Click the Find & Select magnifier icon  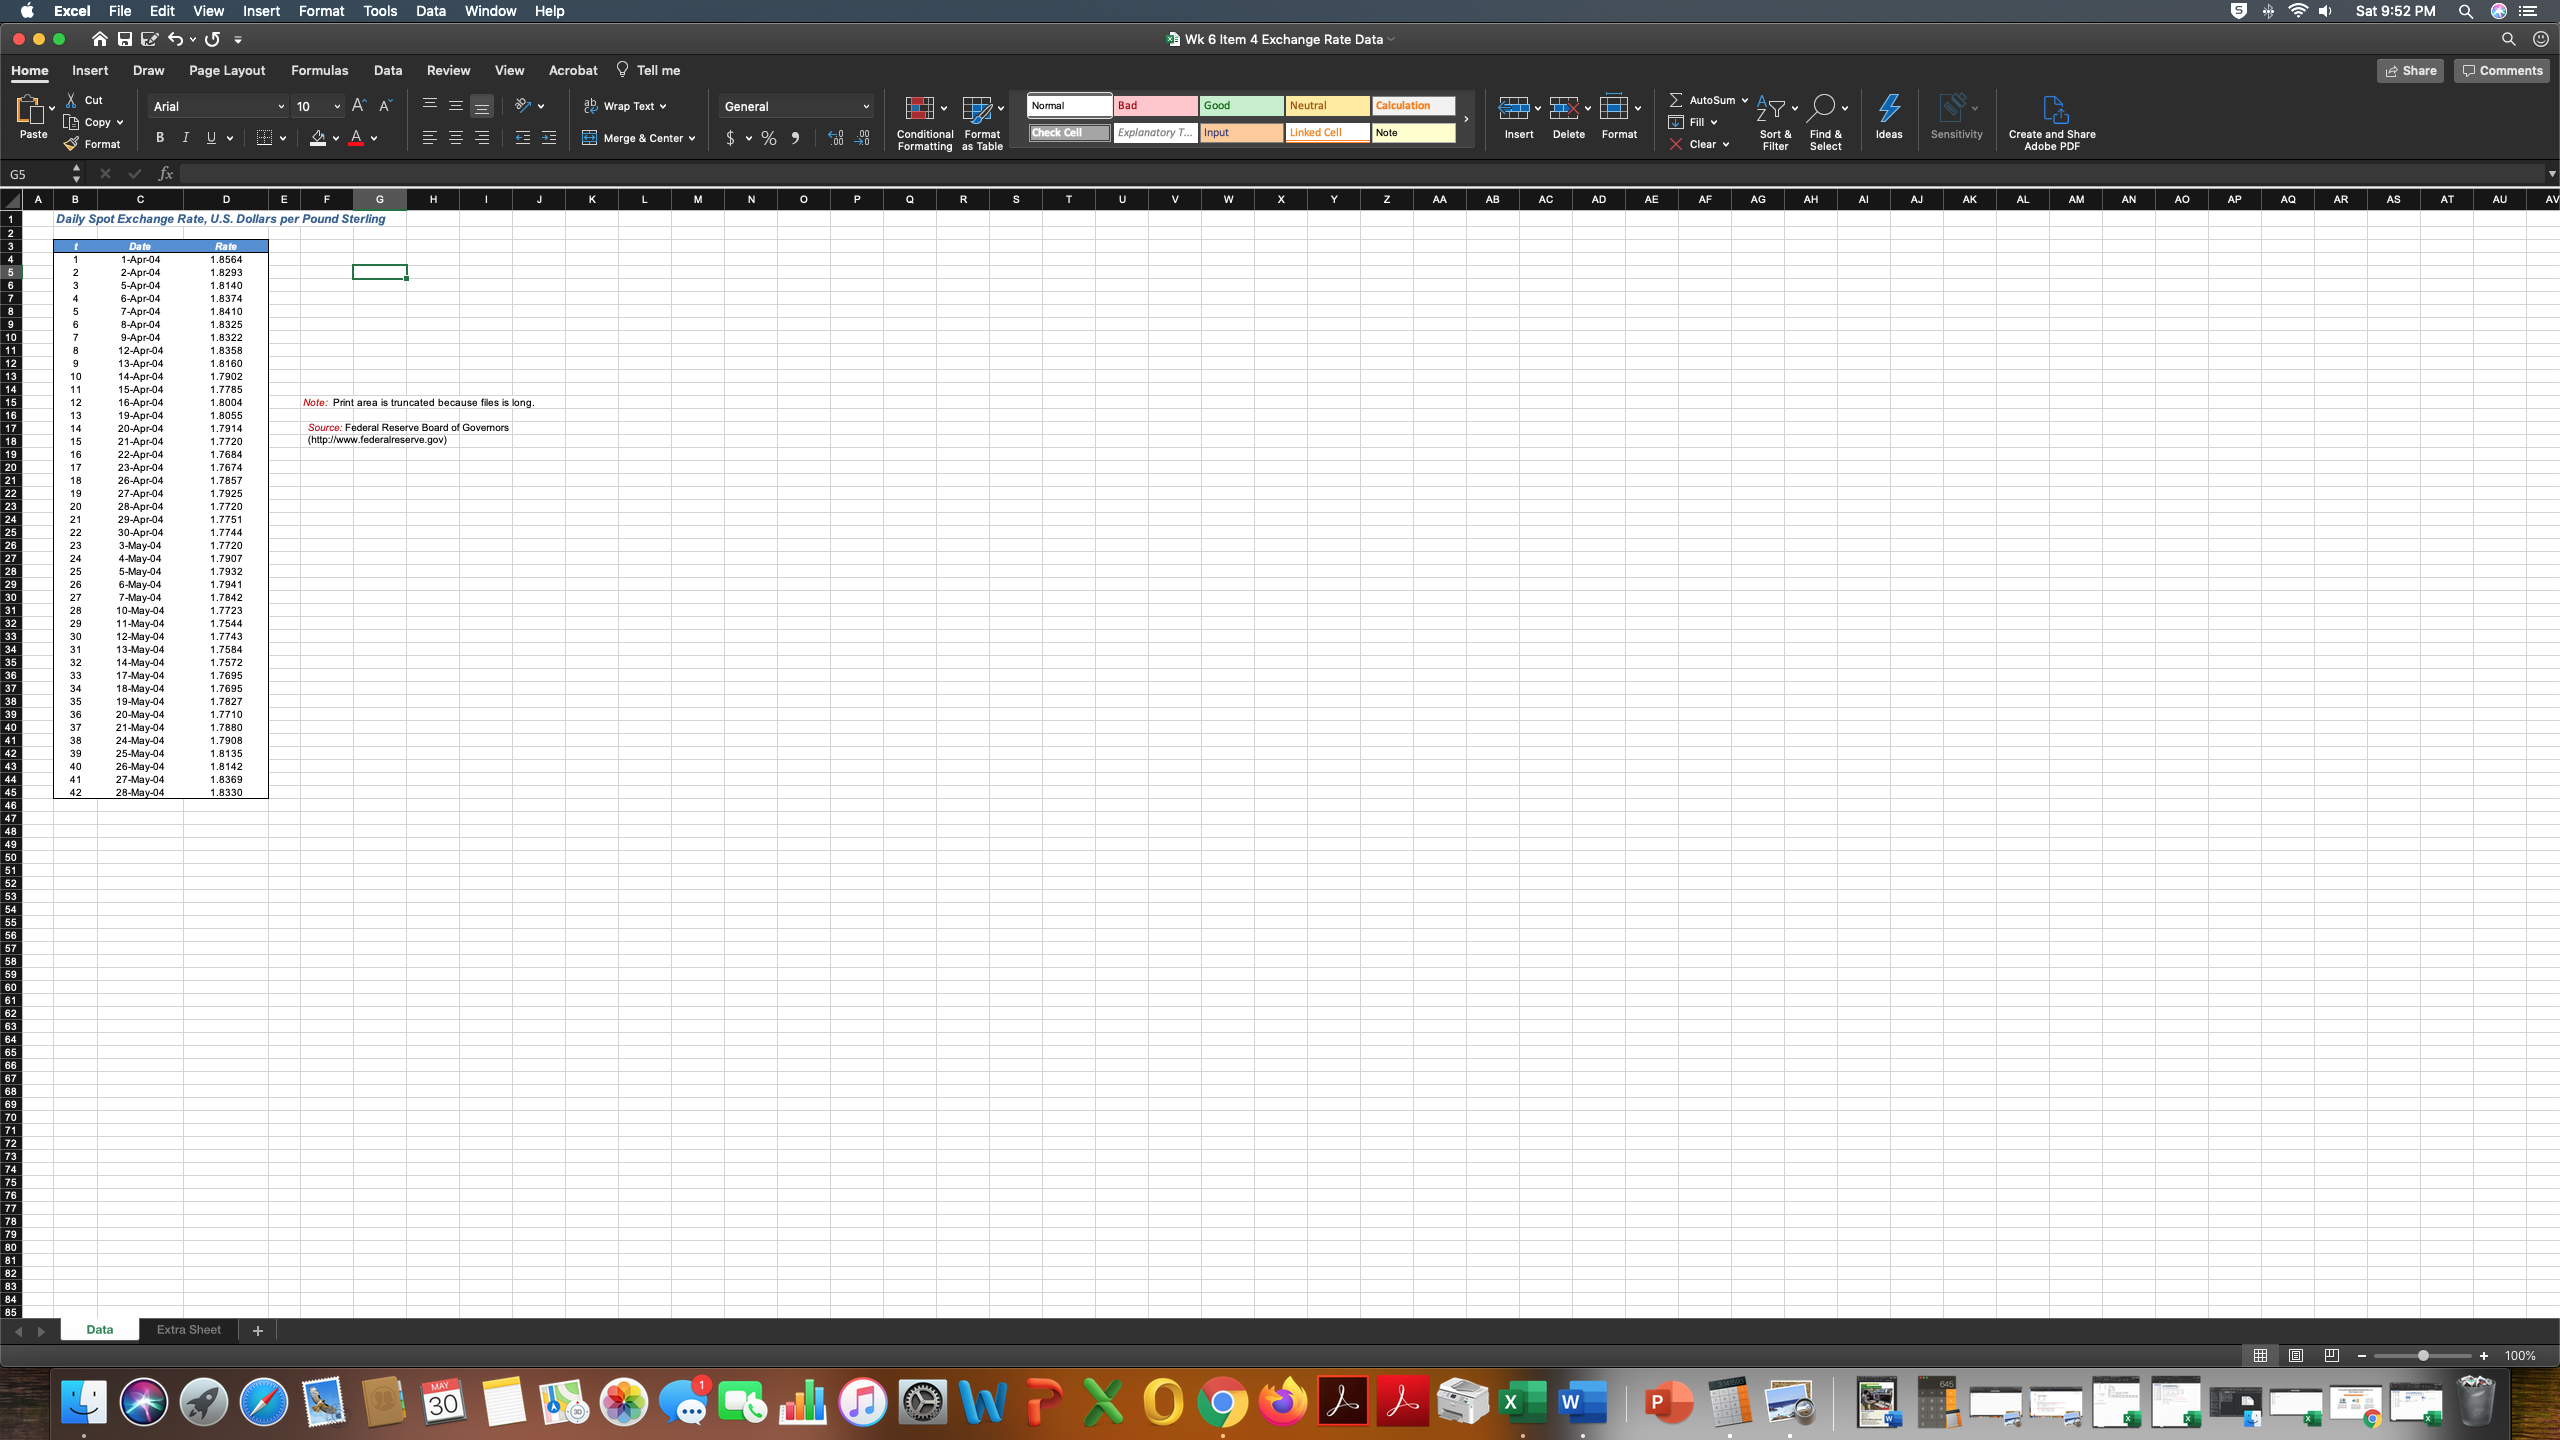(1822, 108)
